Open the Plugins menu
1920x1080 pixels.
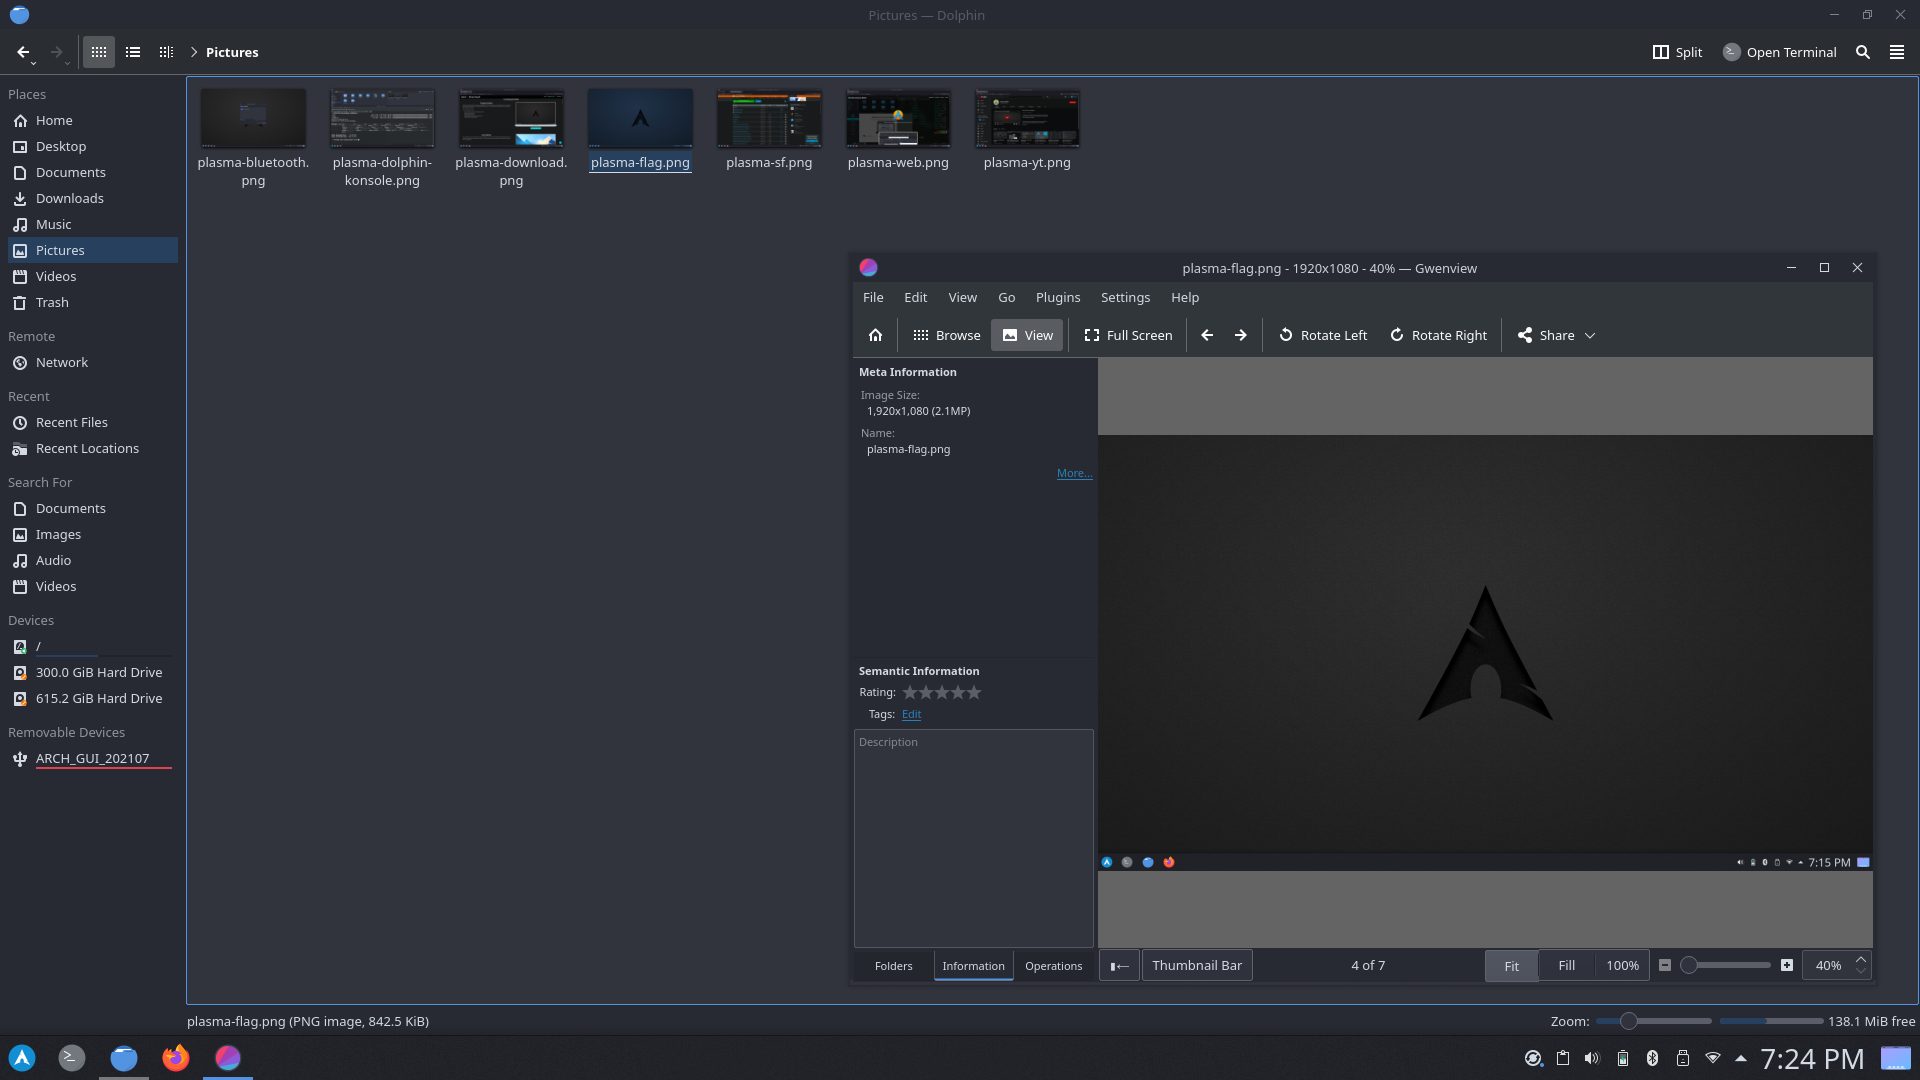1057,297
